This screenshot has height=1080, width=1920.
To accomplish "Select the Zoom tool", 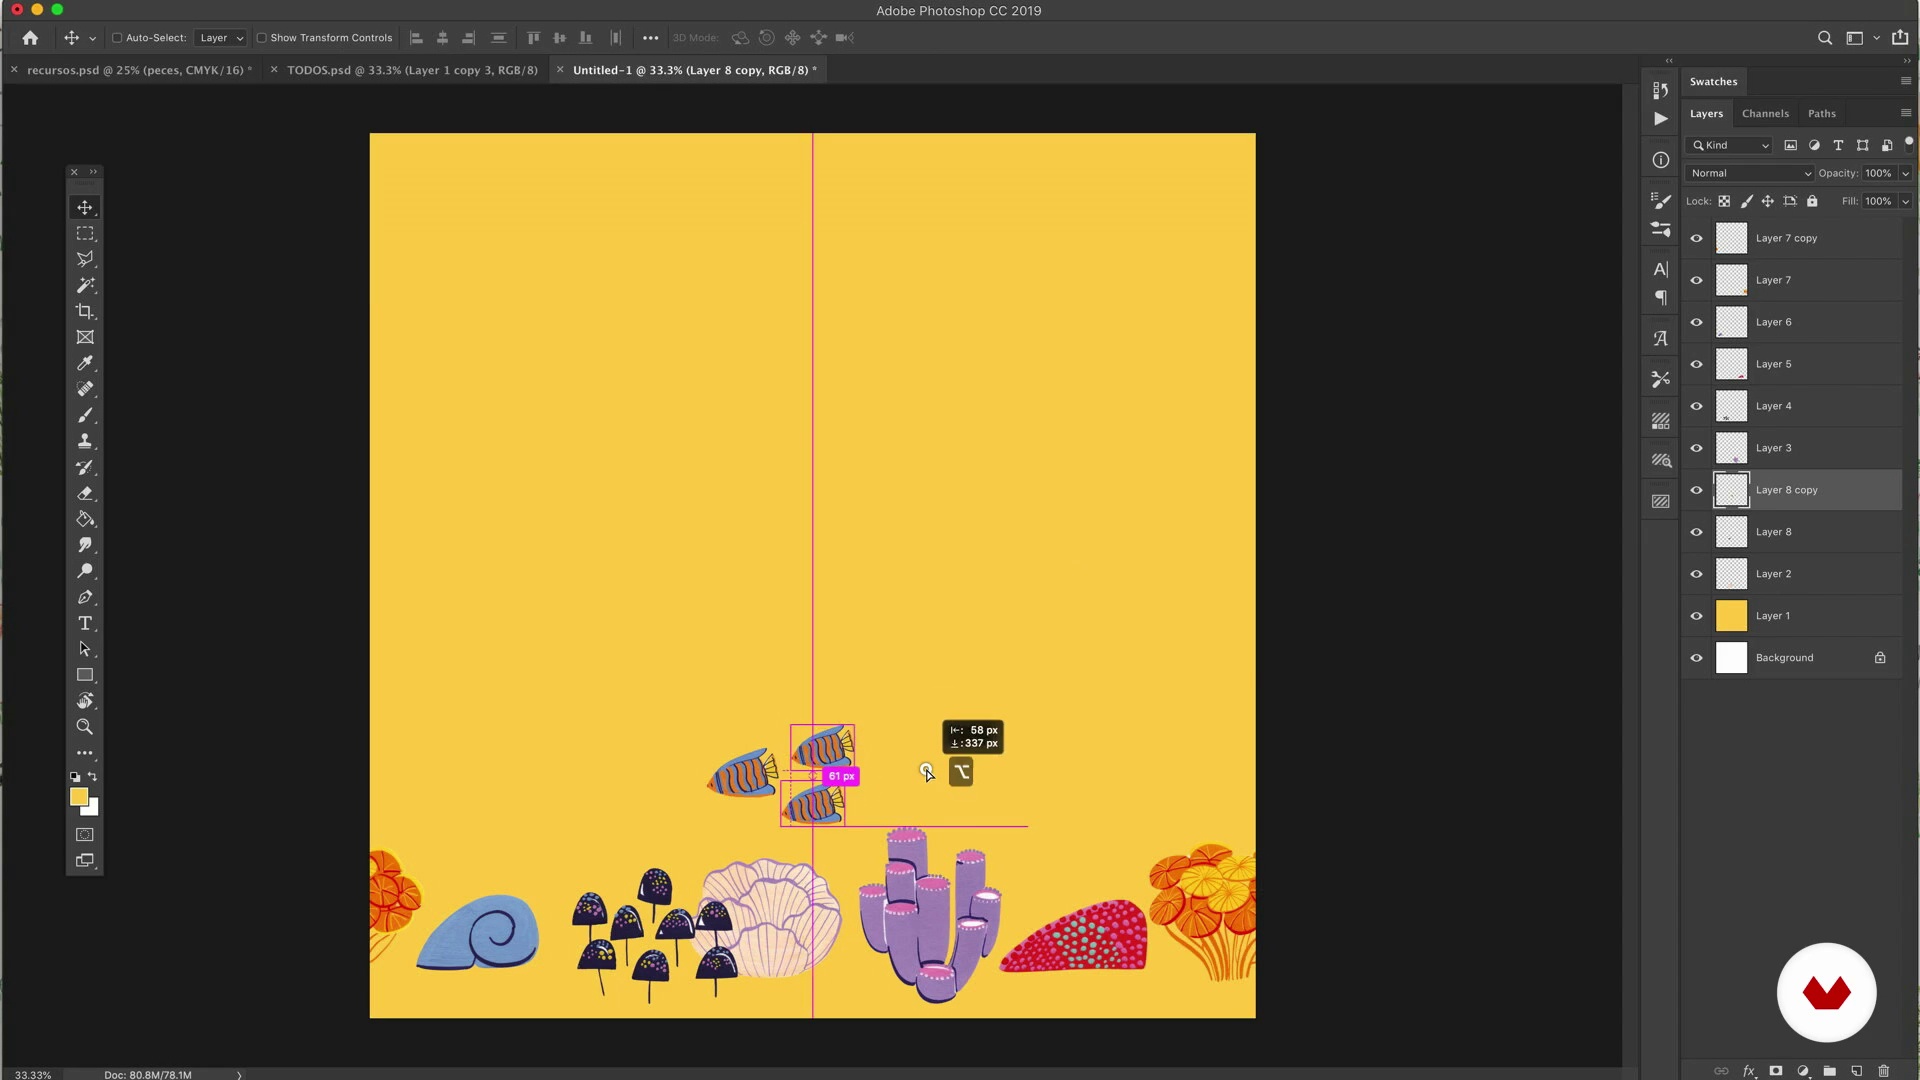I will [x=85, y=727].
